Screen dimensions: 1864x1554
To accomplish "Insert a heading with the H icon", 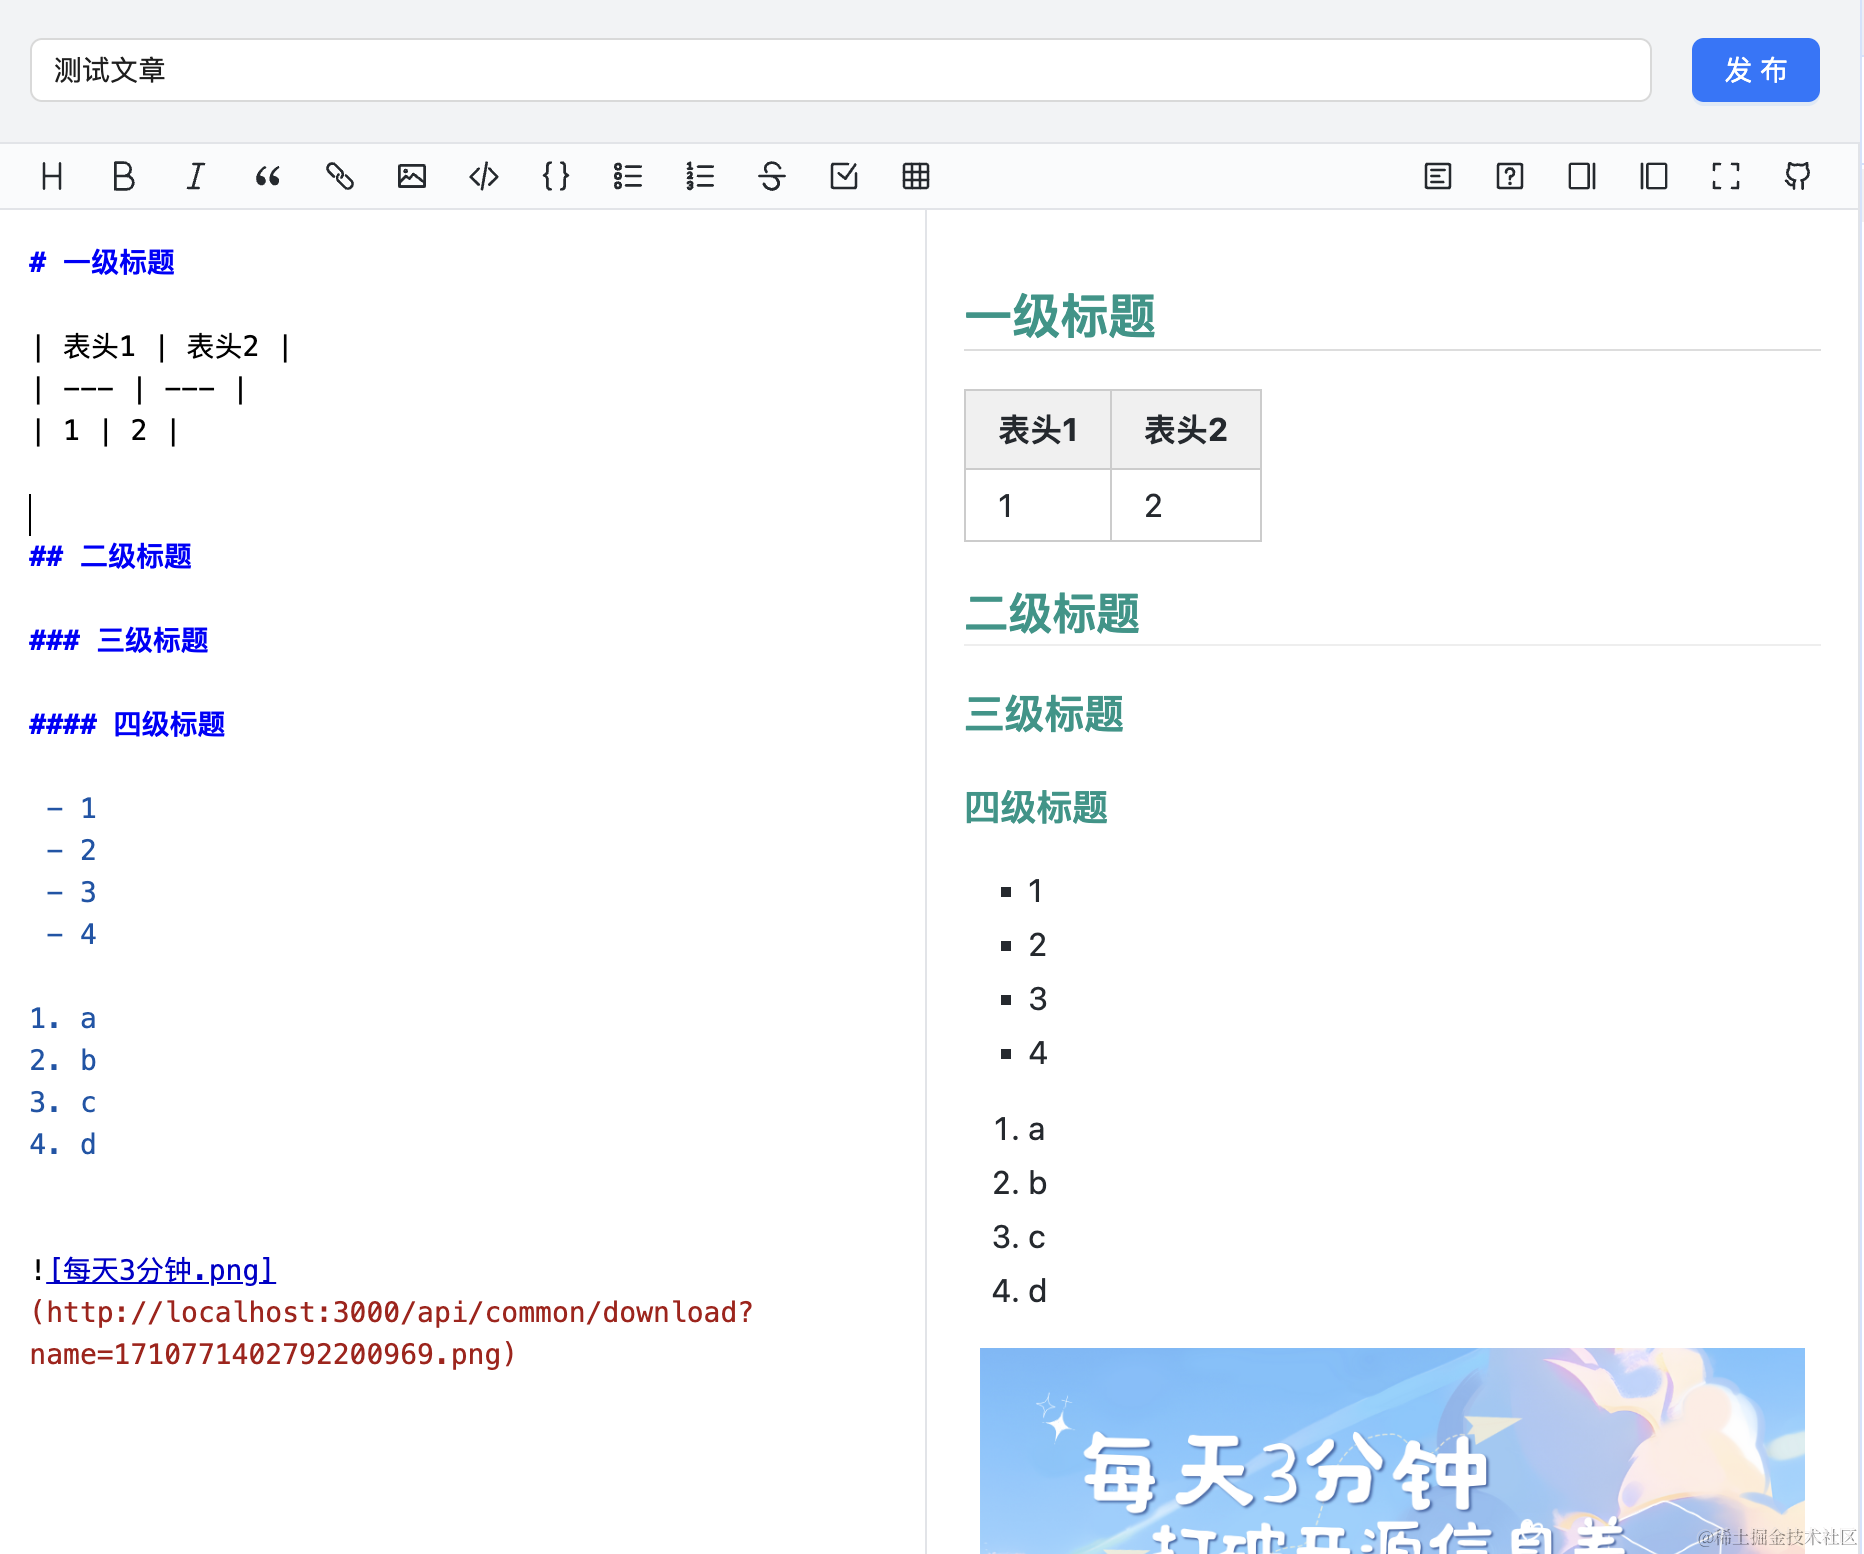I will [x=52, y=177].
